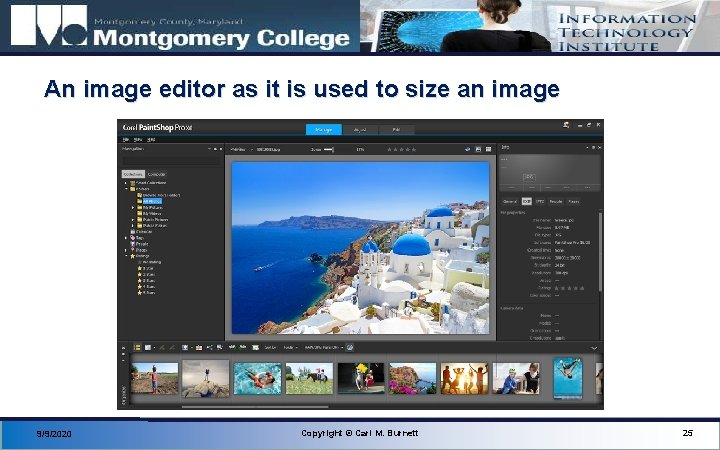Switch to the Manage workspace tab
Screen dimensions: 720x450
tap(324, 129)
